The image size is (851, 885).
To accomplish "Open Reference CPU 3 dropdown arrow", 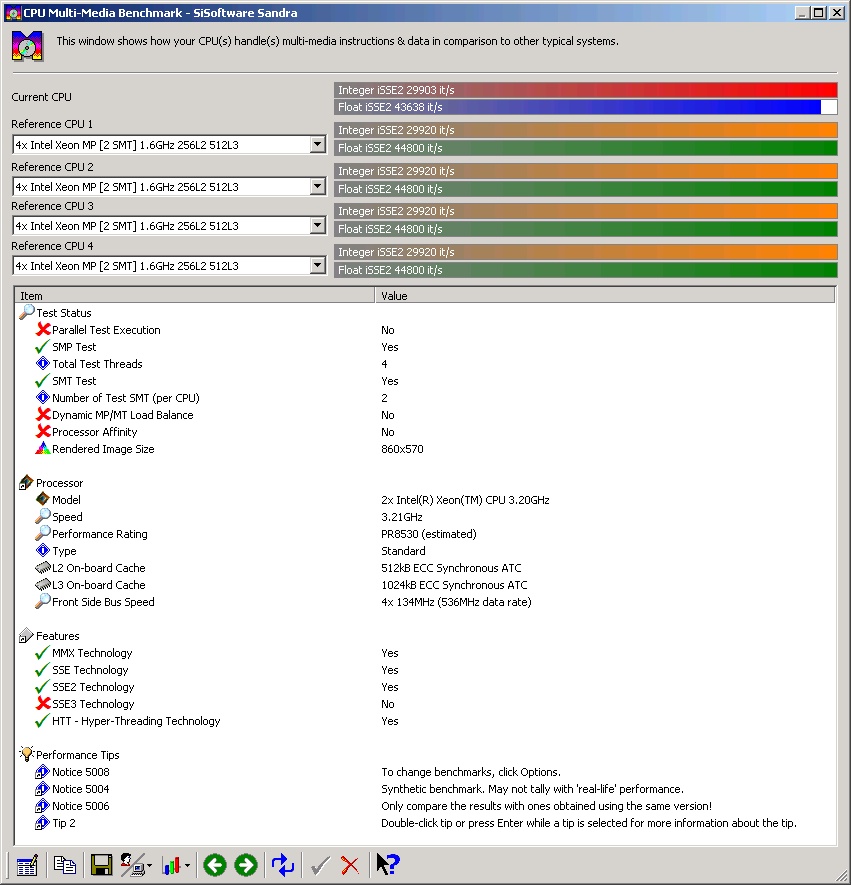I will [x=318, y=226].
